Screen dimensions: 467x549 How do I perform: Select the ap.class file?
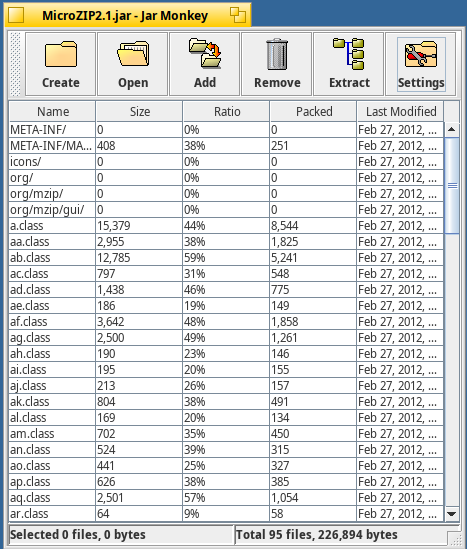[226, 481]
